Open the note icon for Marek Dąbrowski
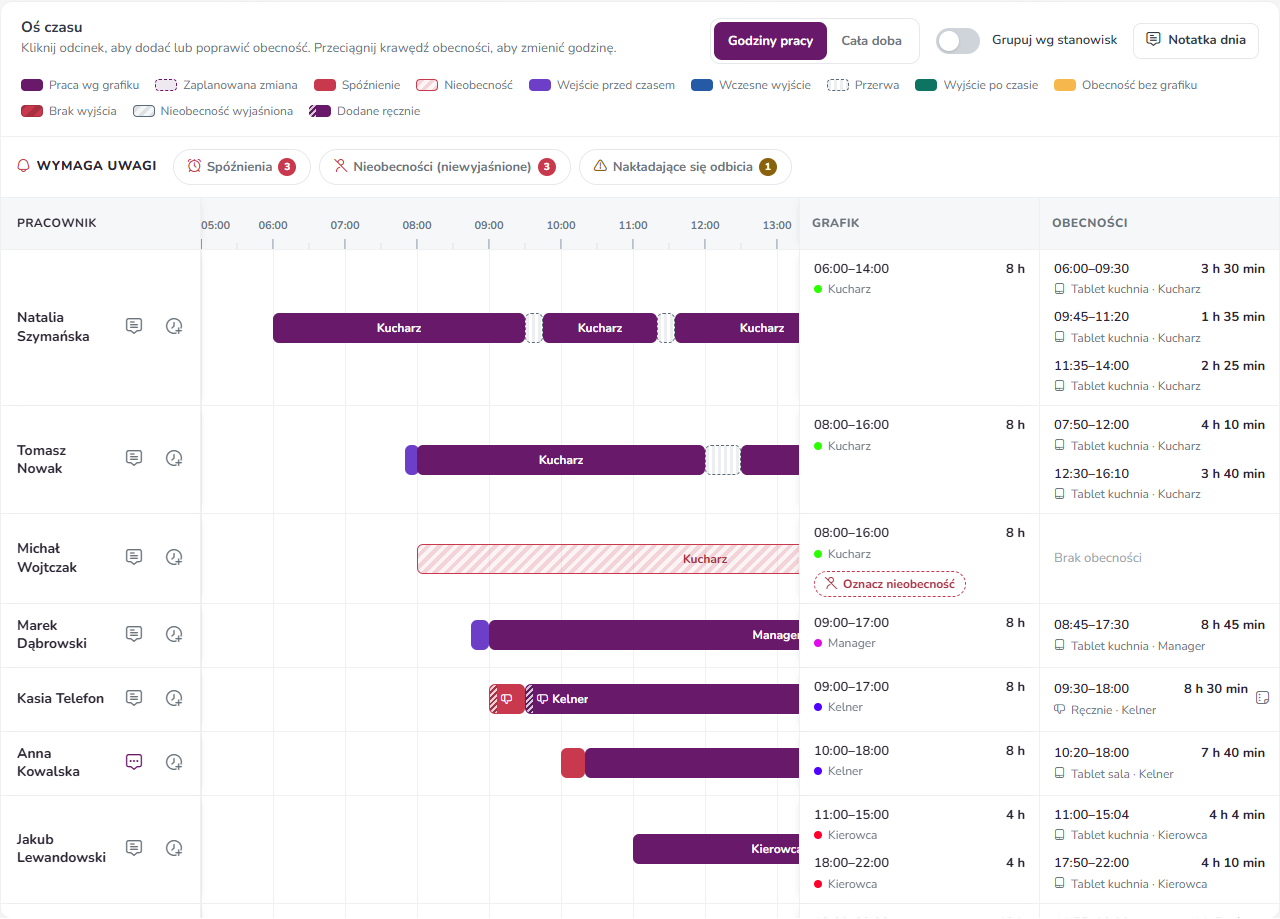 (134, 634)
